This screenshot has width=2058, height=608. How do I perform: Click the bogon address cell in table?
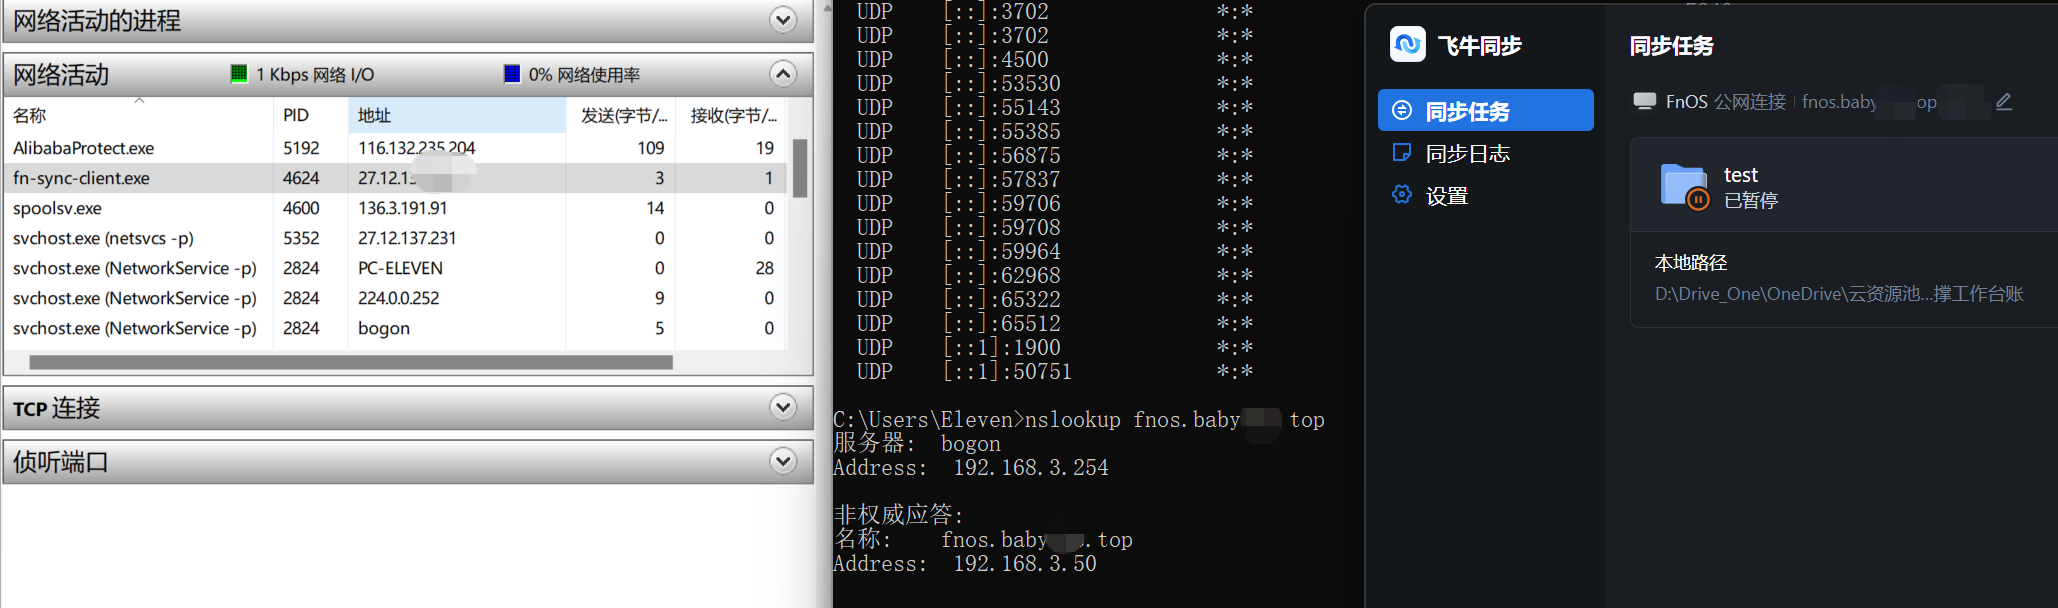pos(384,328)
